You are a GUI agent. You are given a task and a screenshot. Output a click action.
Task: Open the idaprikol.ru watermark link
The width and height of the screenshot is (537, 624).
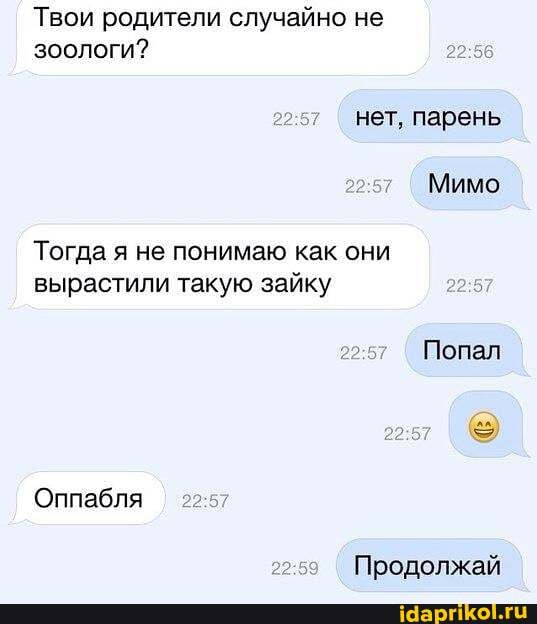(x=463, y=613)
